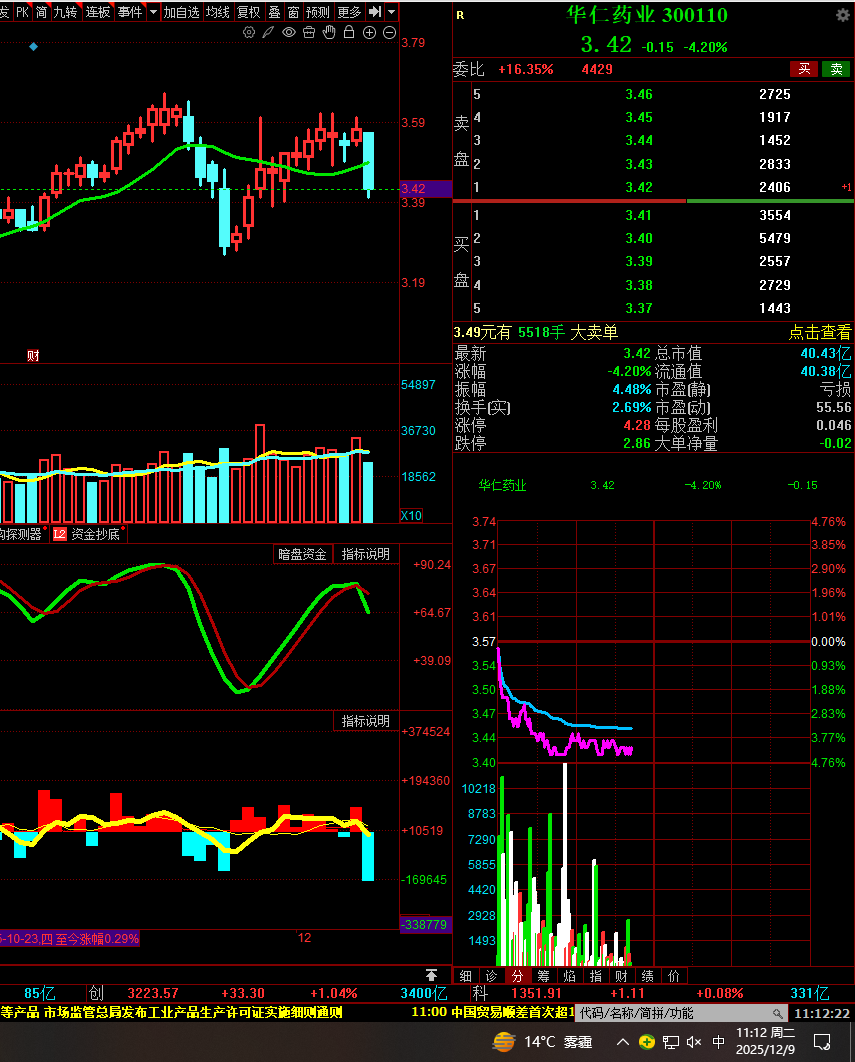855x1062 pixels.
Task: Open the toolbox icon above chart
Action: (309, 32)
